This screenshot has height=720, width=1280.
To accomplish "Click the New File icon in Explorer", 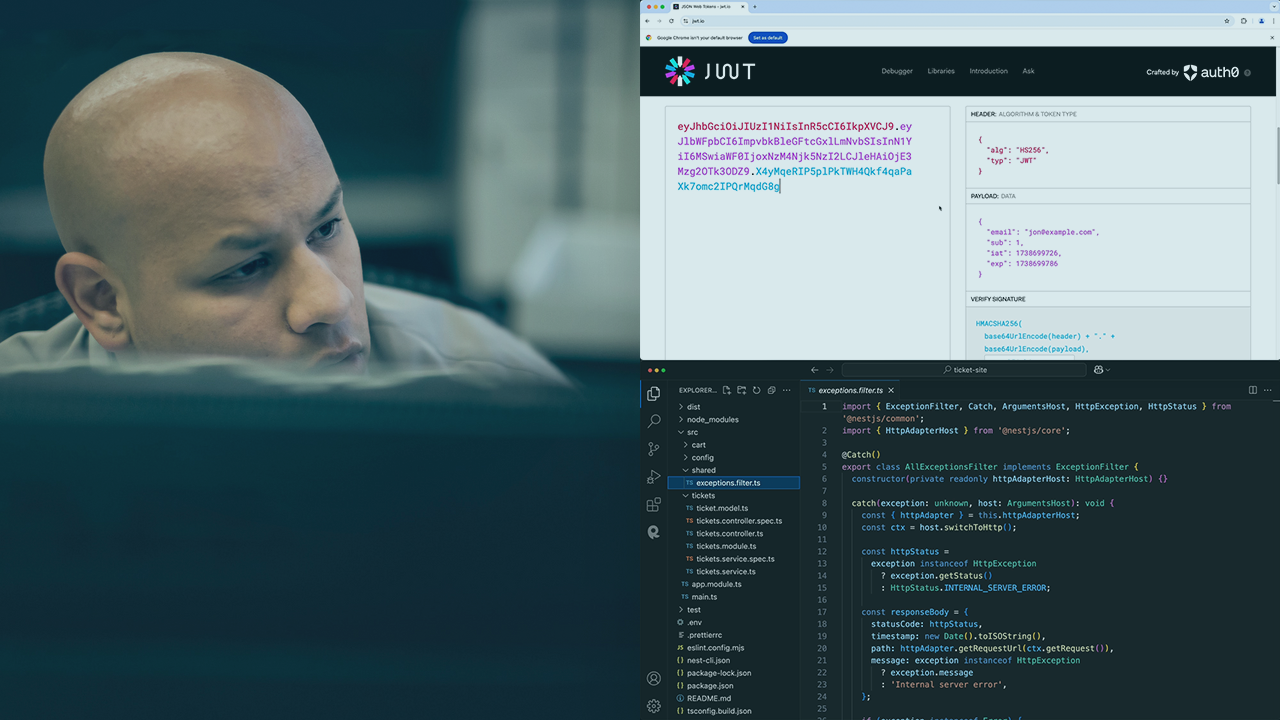I will pyautogui.click(x=727, y=390).
